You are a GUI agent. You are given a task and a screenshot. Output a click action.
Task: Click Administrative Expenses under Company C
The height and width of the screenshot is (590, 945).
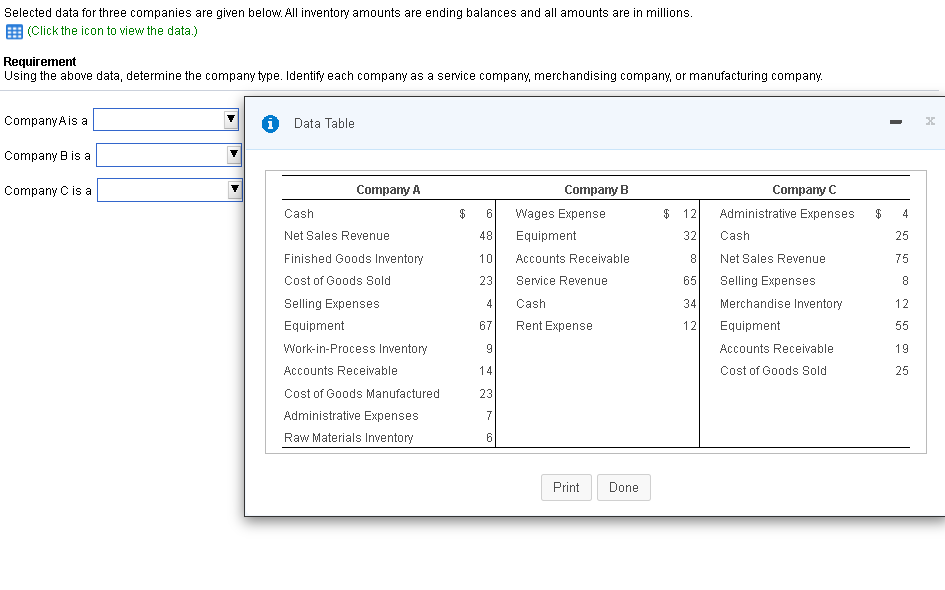(x=786, y=213)
